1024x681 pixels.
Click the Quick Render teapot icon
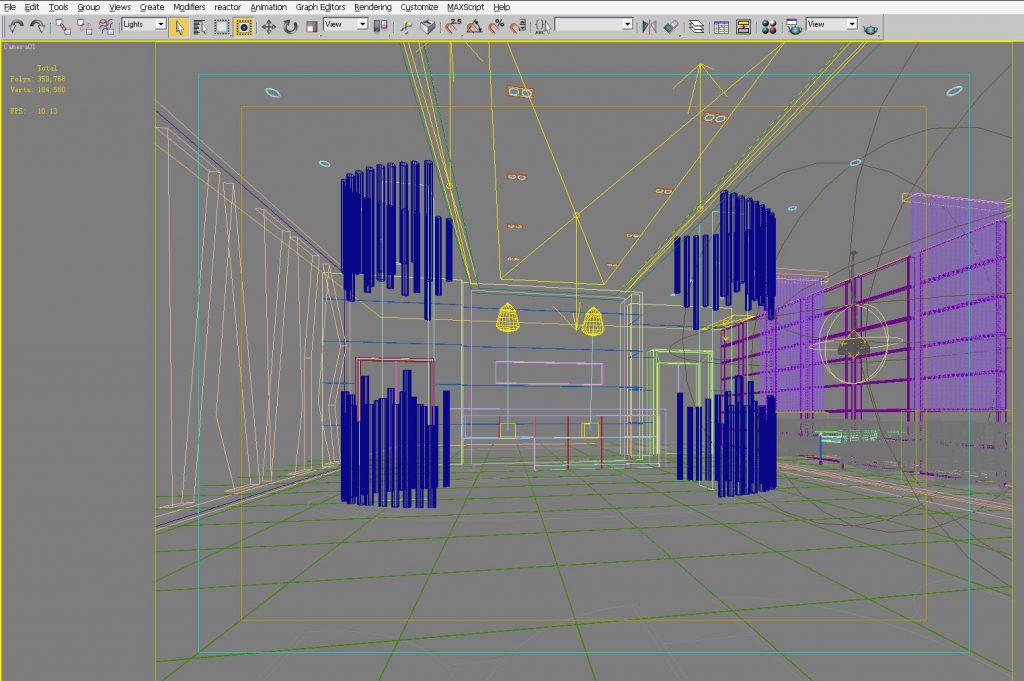tap(869, 28)
